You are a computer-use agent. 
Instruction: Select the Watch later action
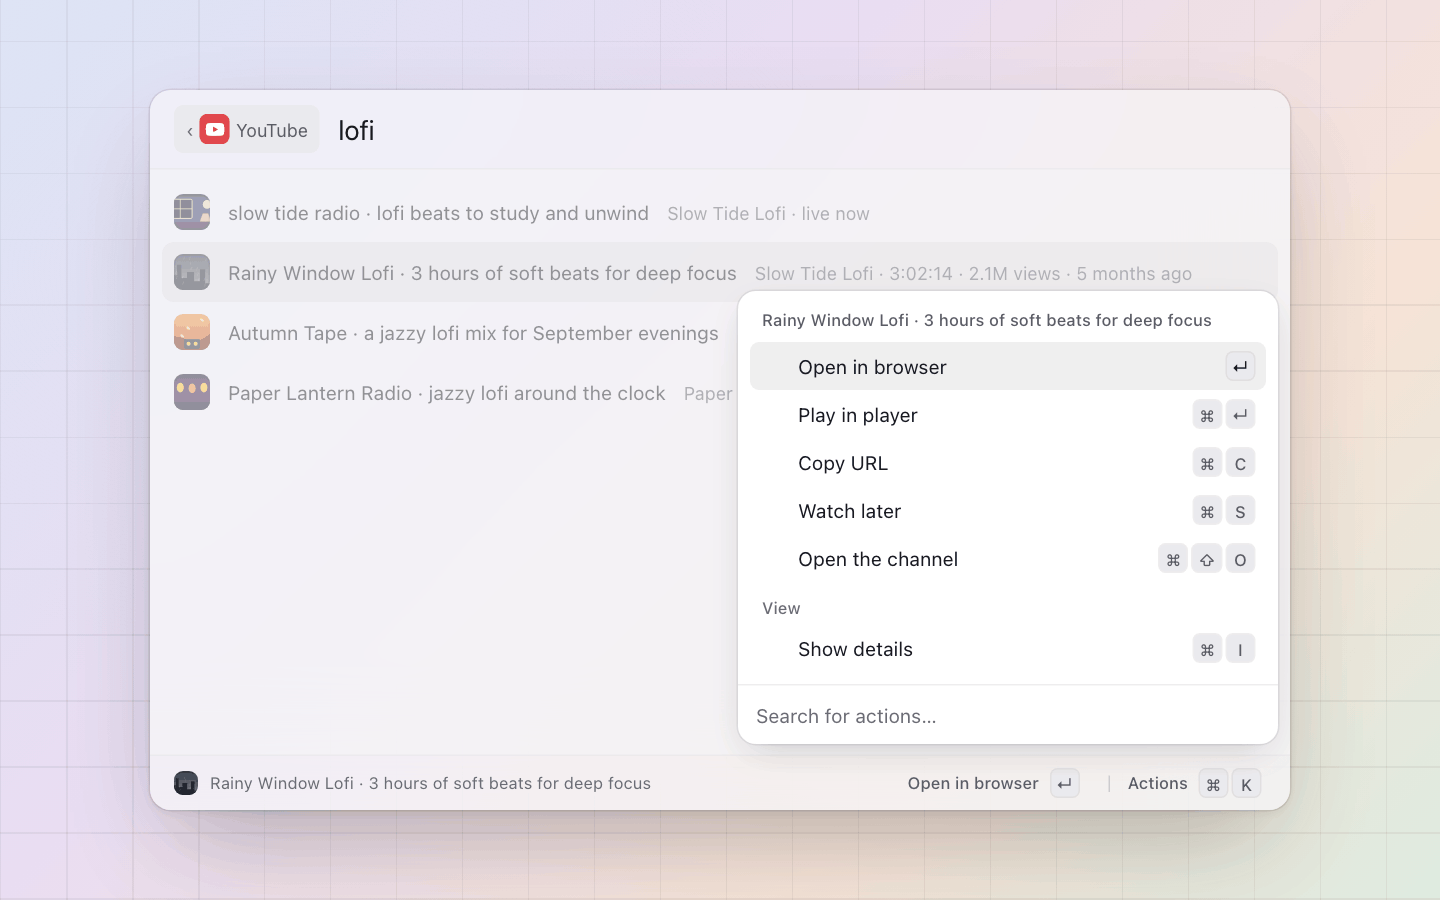1008,511
